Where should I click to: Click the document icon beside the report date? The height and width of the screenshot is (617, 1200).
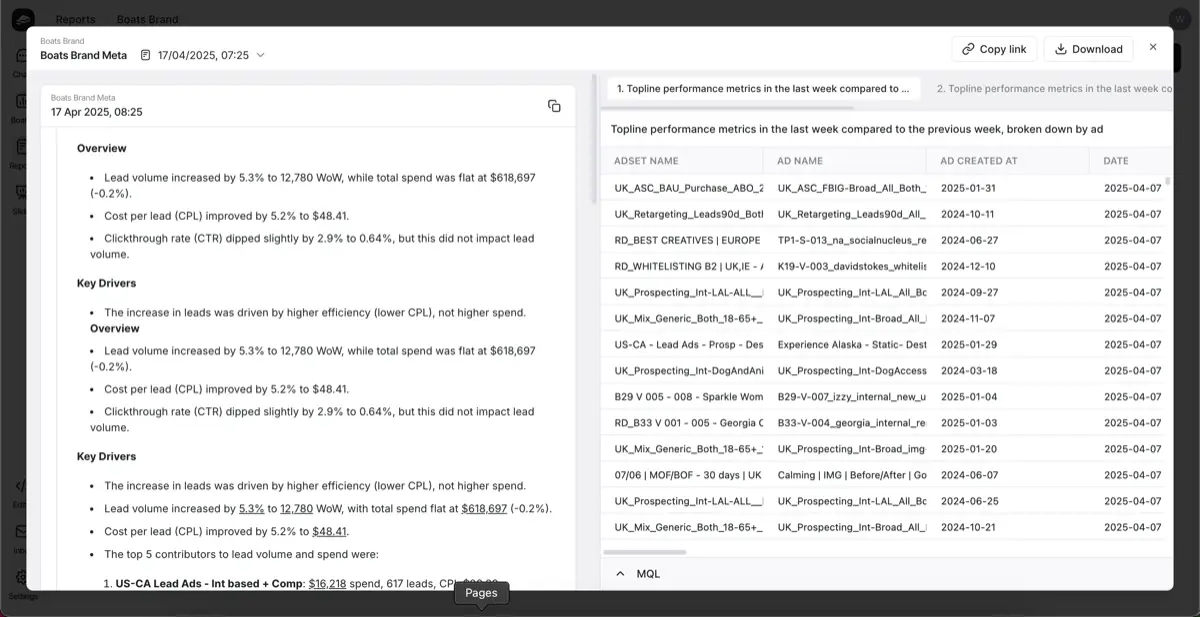146,55
